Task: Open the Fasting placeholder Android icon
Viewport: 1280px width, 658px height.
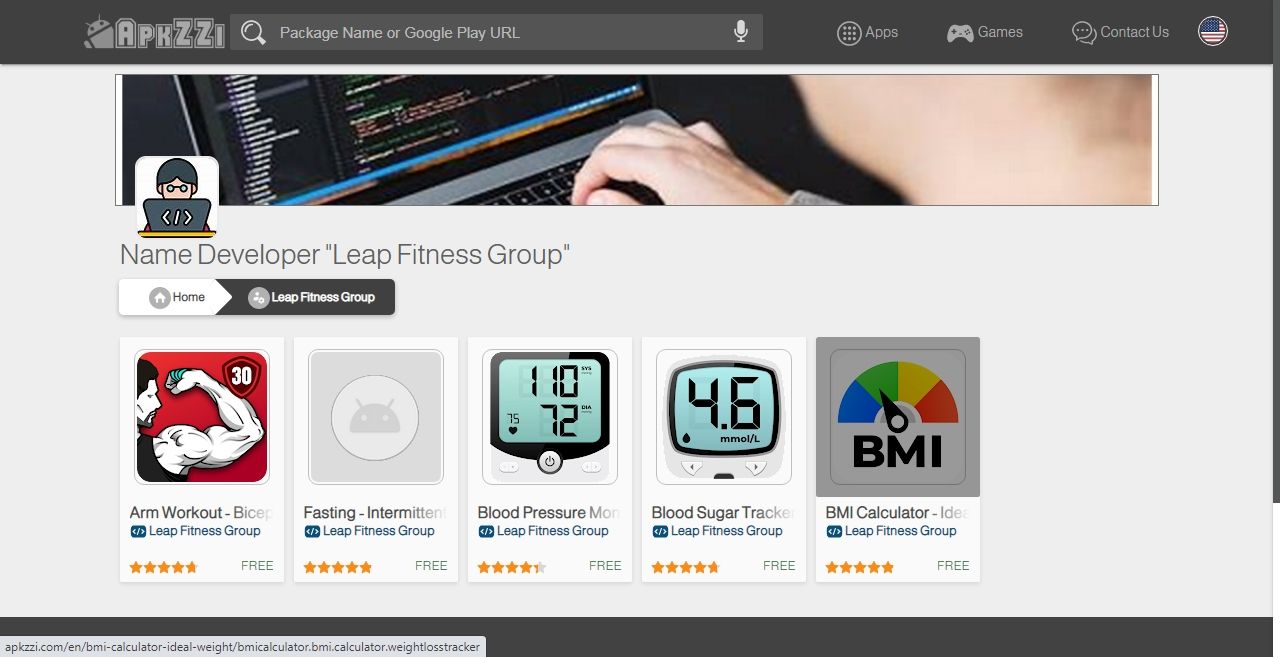Action: [376, 417]
